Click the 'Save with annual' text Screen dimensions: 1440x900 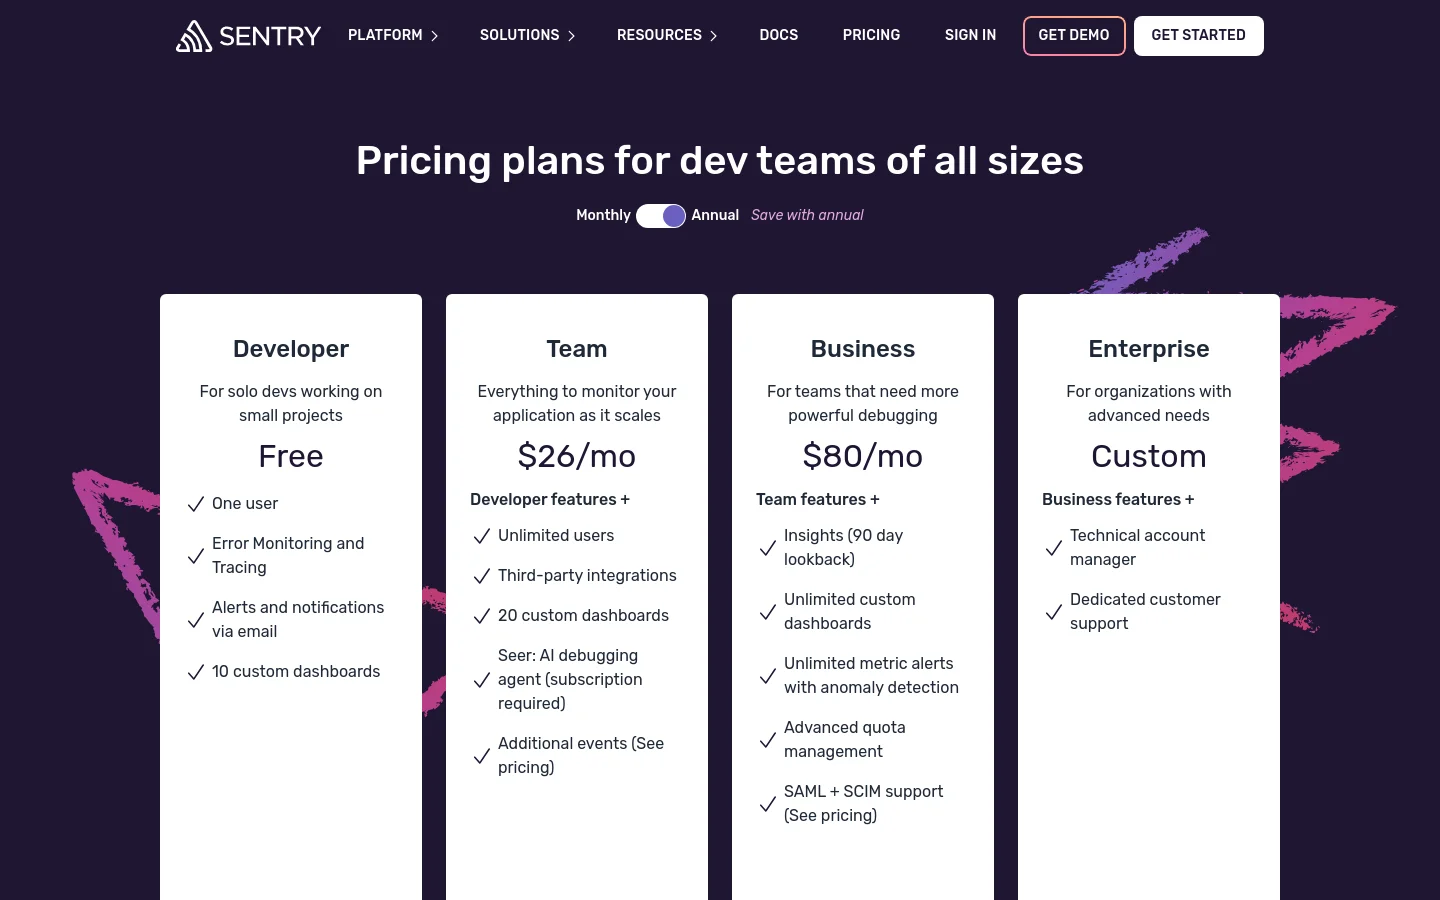(807, 215)
